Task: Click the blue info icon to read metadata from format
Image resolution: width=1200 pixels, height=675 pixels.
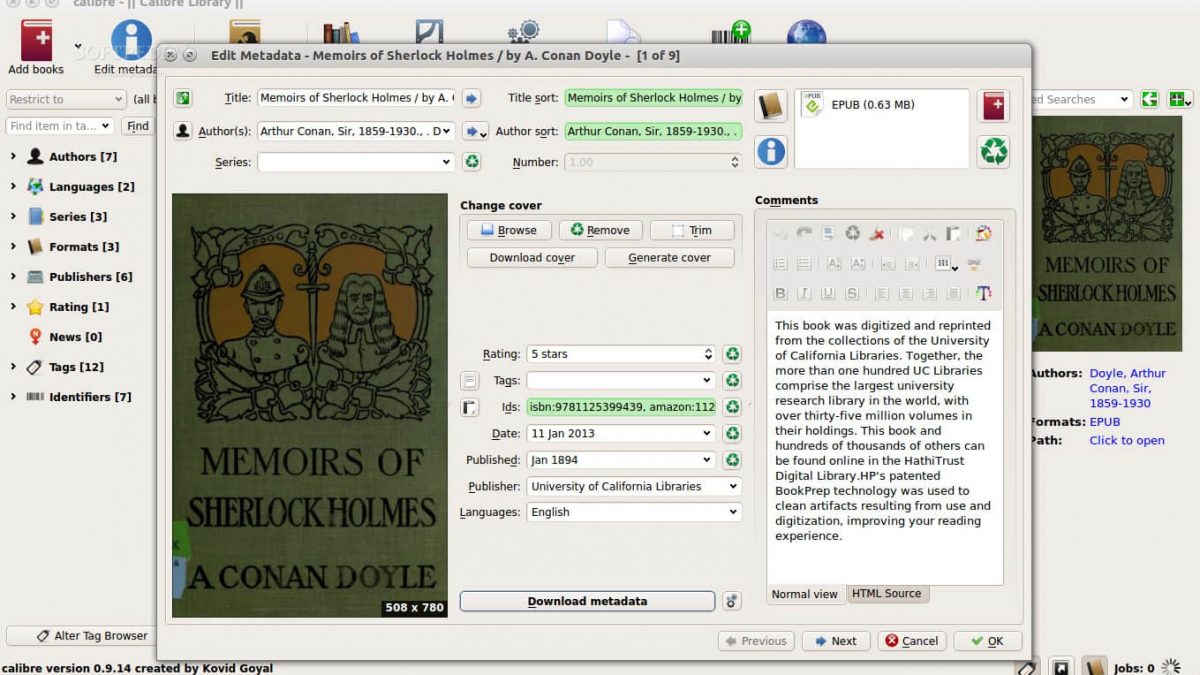Action: (771, 151)
